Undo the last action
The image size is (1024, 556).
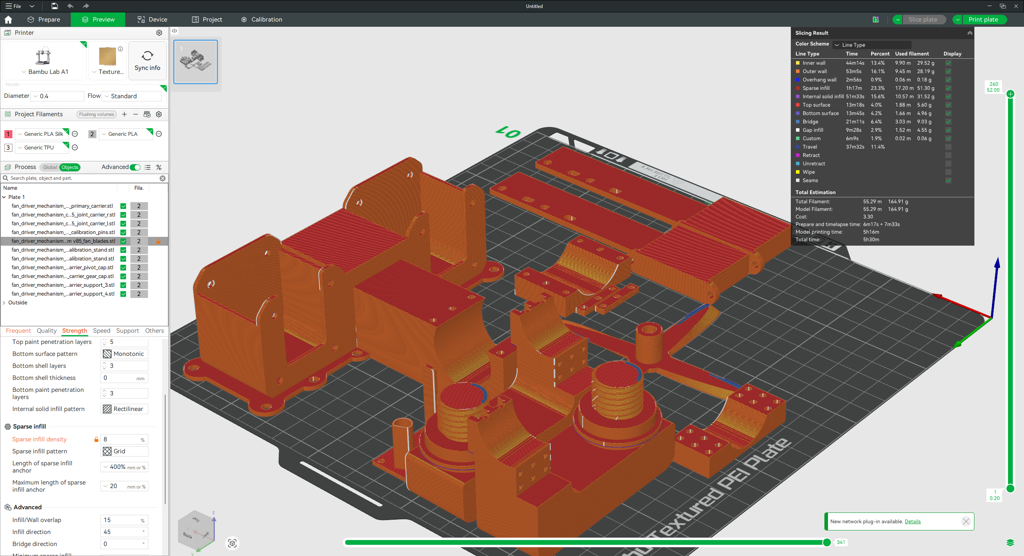coord(71,6)
